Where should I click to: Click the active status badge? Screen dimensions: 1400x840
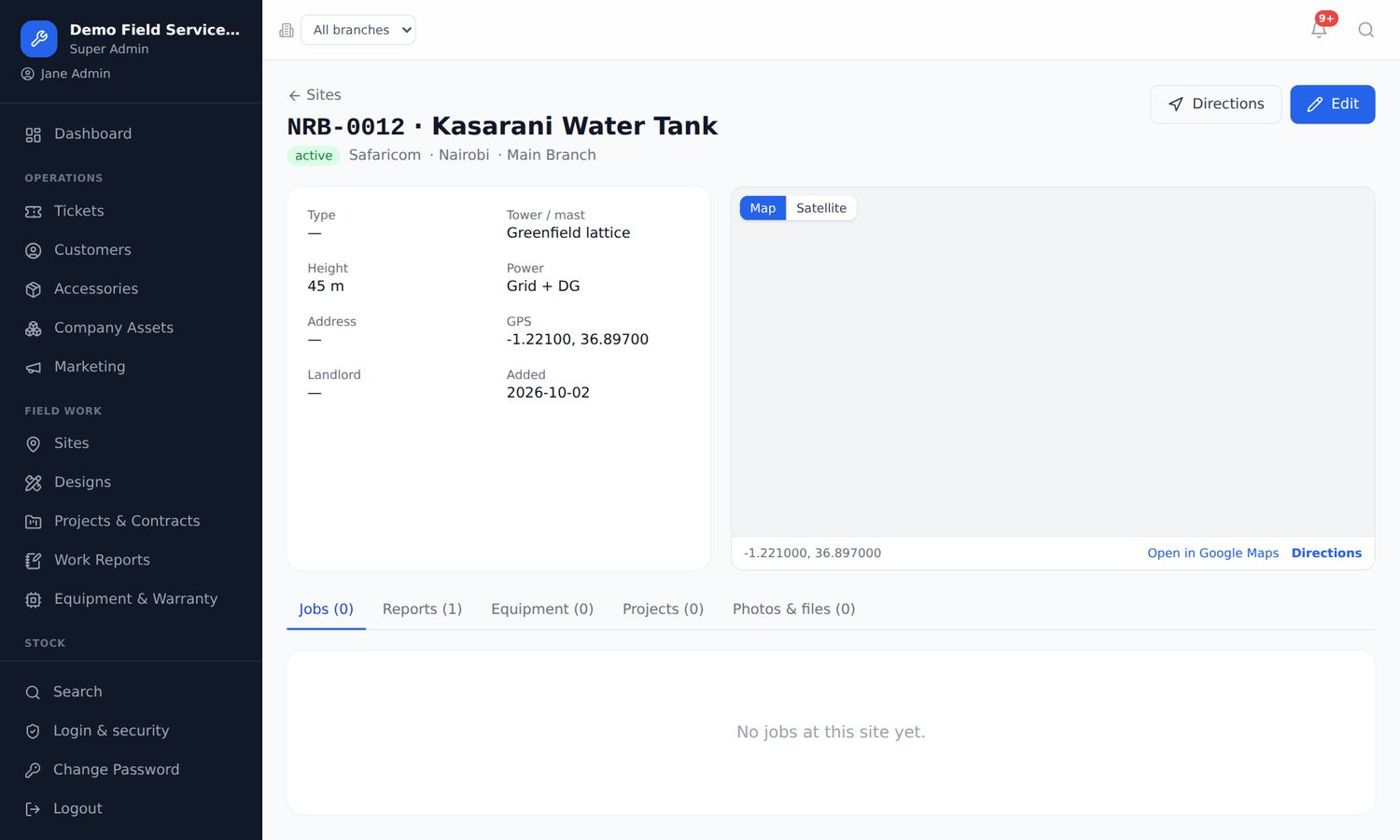[313, 155]
